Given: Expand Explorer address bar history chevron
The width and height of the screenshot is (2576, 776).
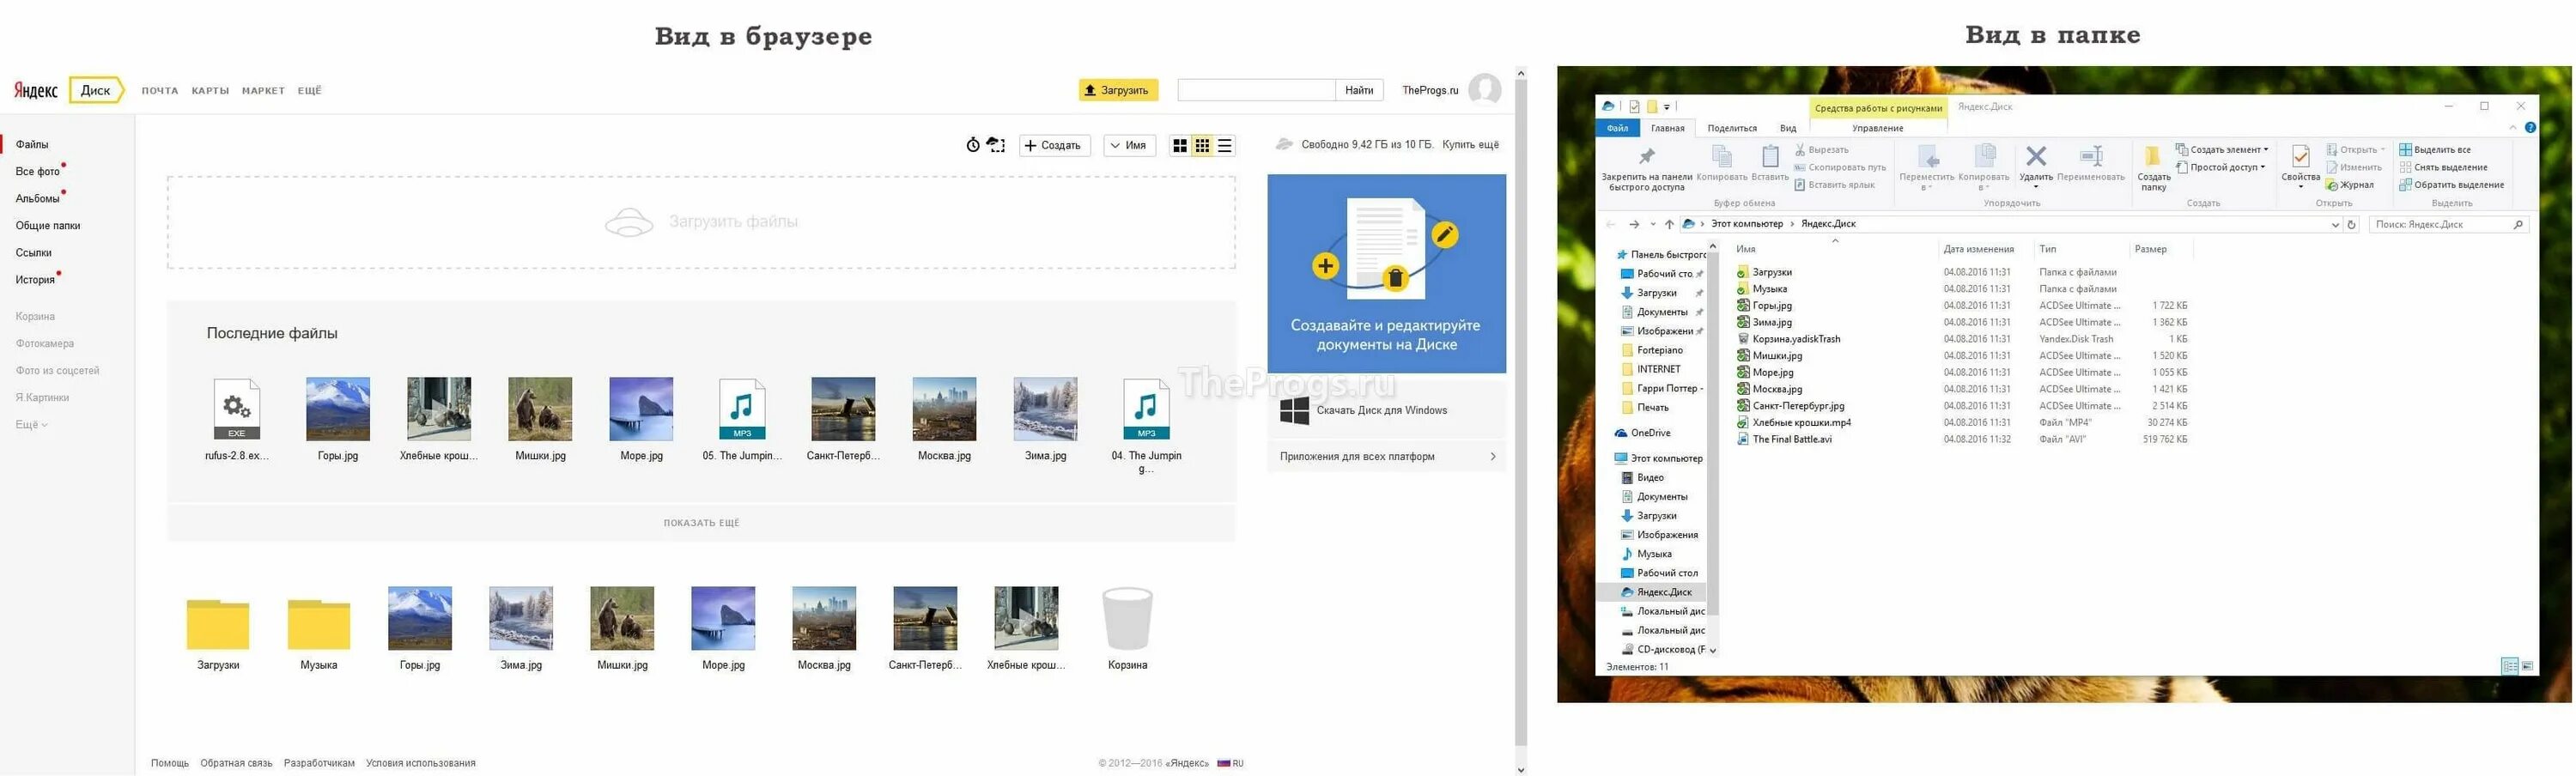Looking at the screenshot, I should [x=2335, y=224].
